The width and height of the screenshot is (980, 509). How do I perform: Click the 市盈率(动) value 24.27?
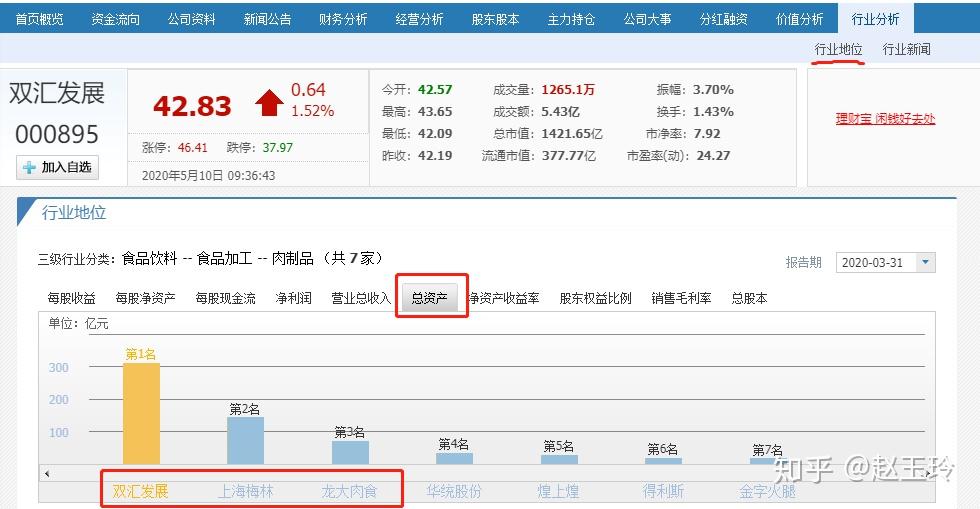pos(713,156)
